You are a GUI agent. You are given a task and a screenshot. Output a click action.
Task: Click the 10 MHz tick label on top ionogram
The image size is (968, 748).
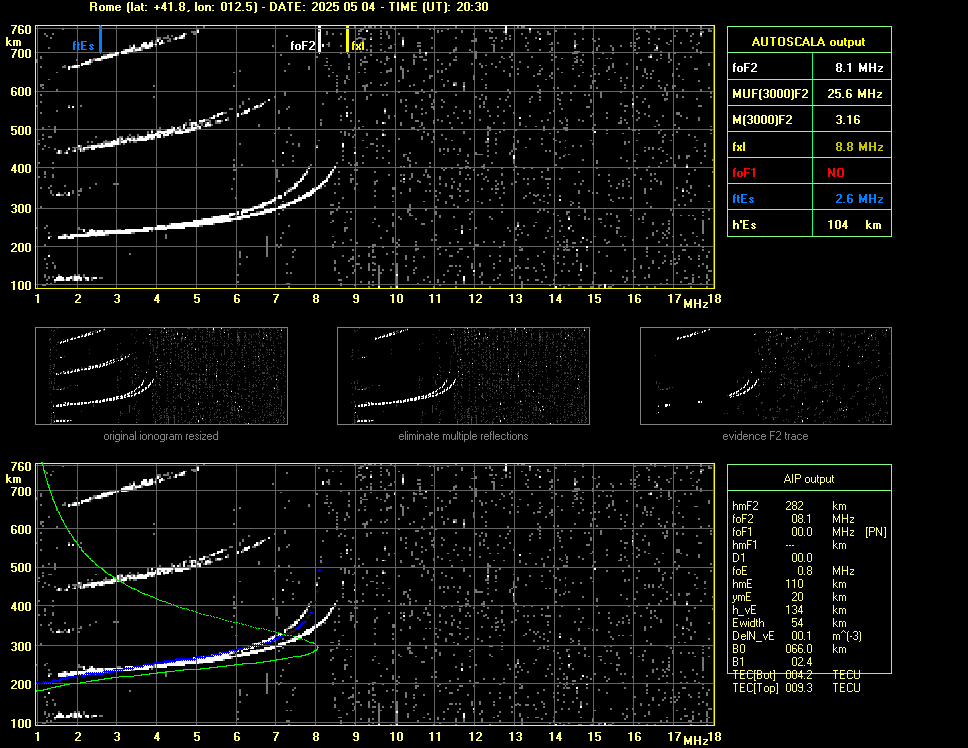coord(396,299)
